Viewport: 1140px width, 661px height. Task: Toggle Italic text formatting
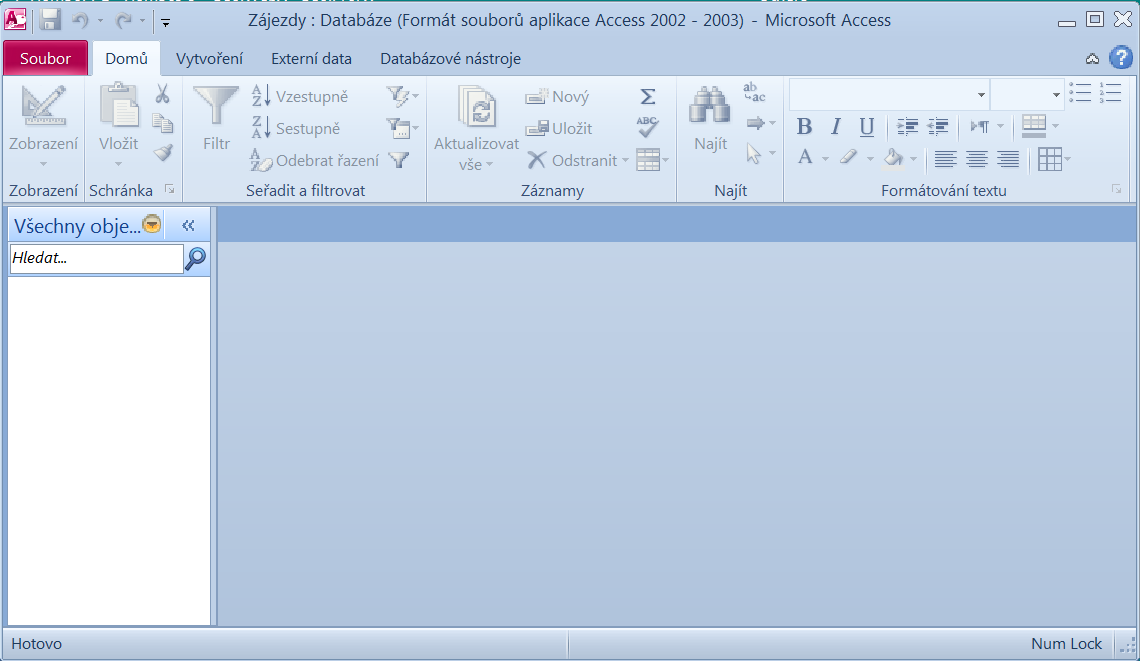(836, 127)
